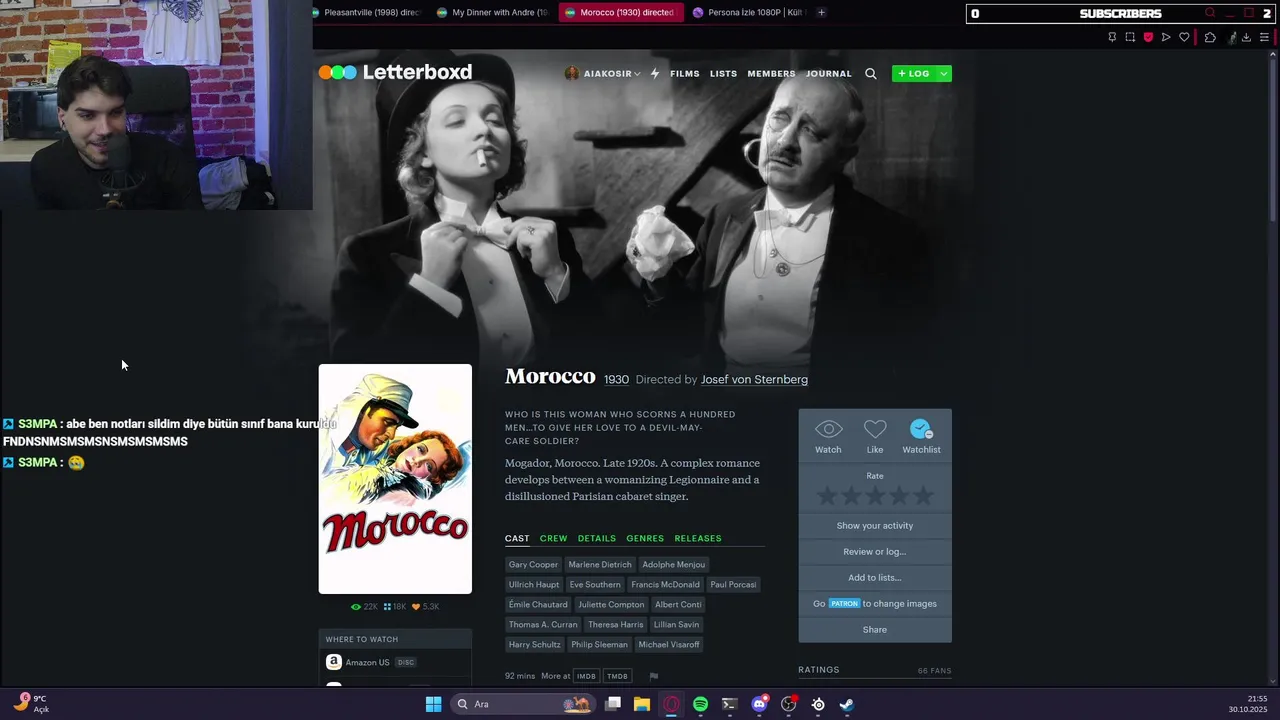The height and width of the screenshot is (720, 1280).
Task: Open Discord from taskbar
Action: [759, 704]
